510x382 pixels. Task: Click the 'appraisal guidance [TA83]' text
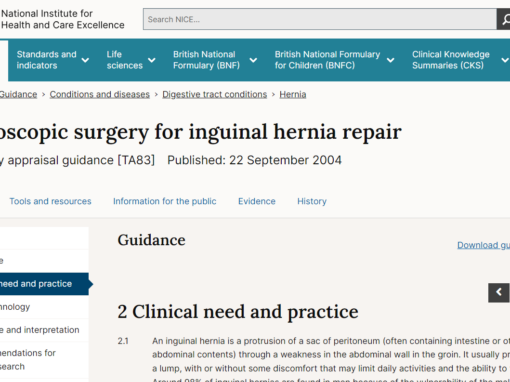click(x=81, y=160)
